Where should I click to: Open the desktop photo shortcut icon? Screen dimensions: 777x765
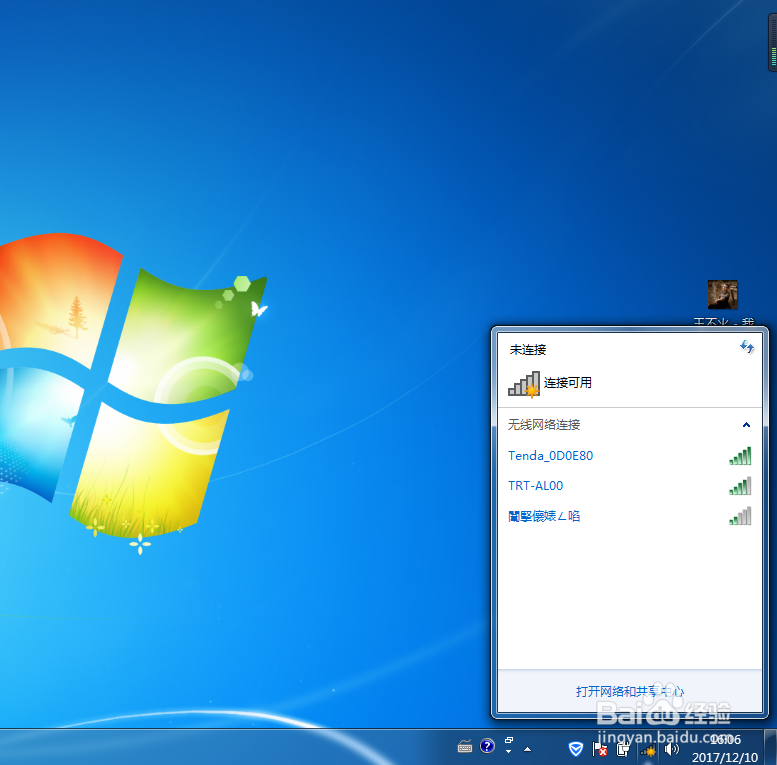coord(722,295)
